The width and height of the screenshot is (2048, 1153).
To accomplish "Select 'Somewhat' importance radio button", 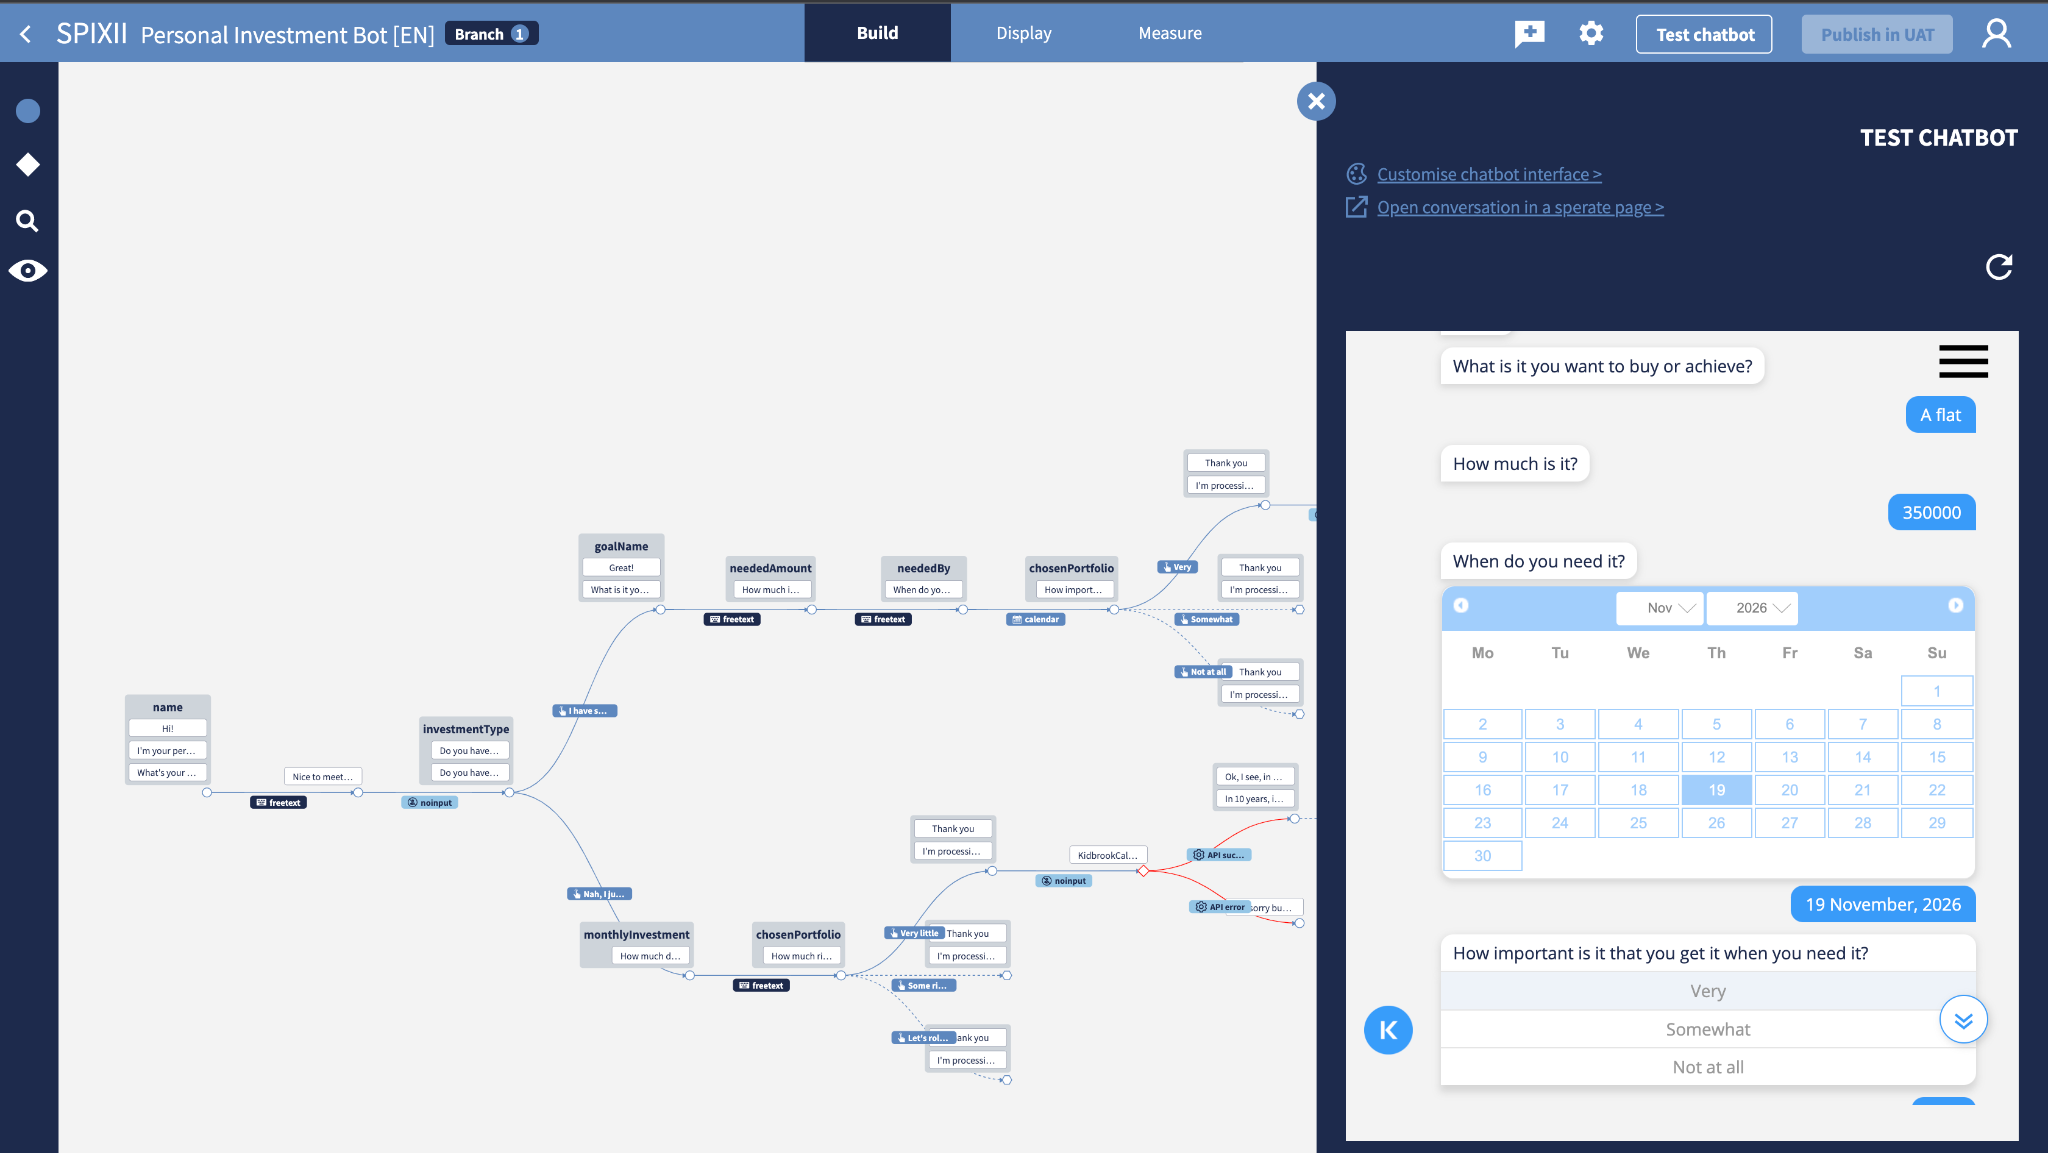I will point(1709,1028).
